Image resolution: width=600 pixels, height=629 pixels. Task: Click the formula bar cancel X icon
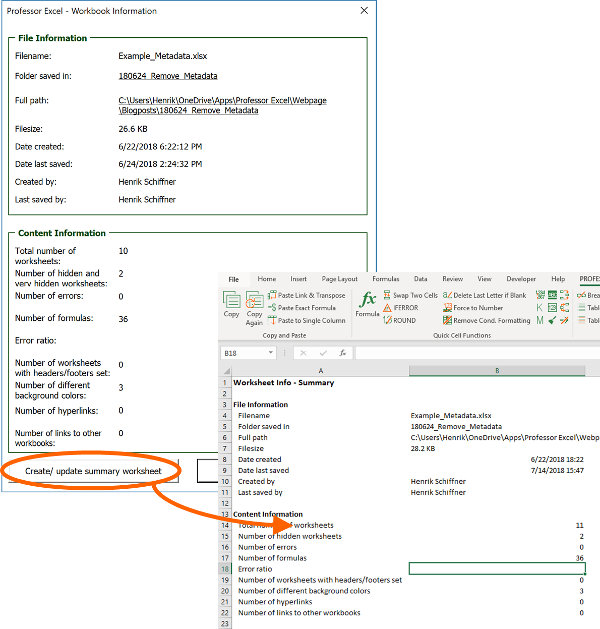tap(303, 353)
